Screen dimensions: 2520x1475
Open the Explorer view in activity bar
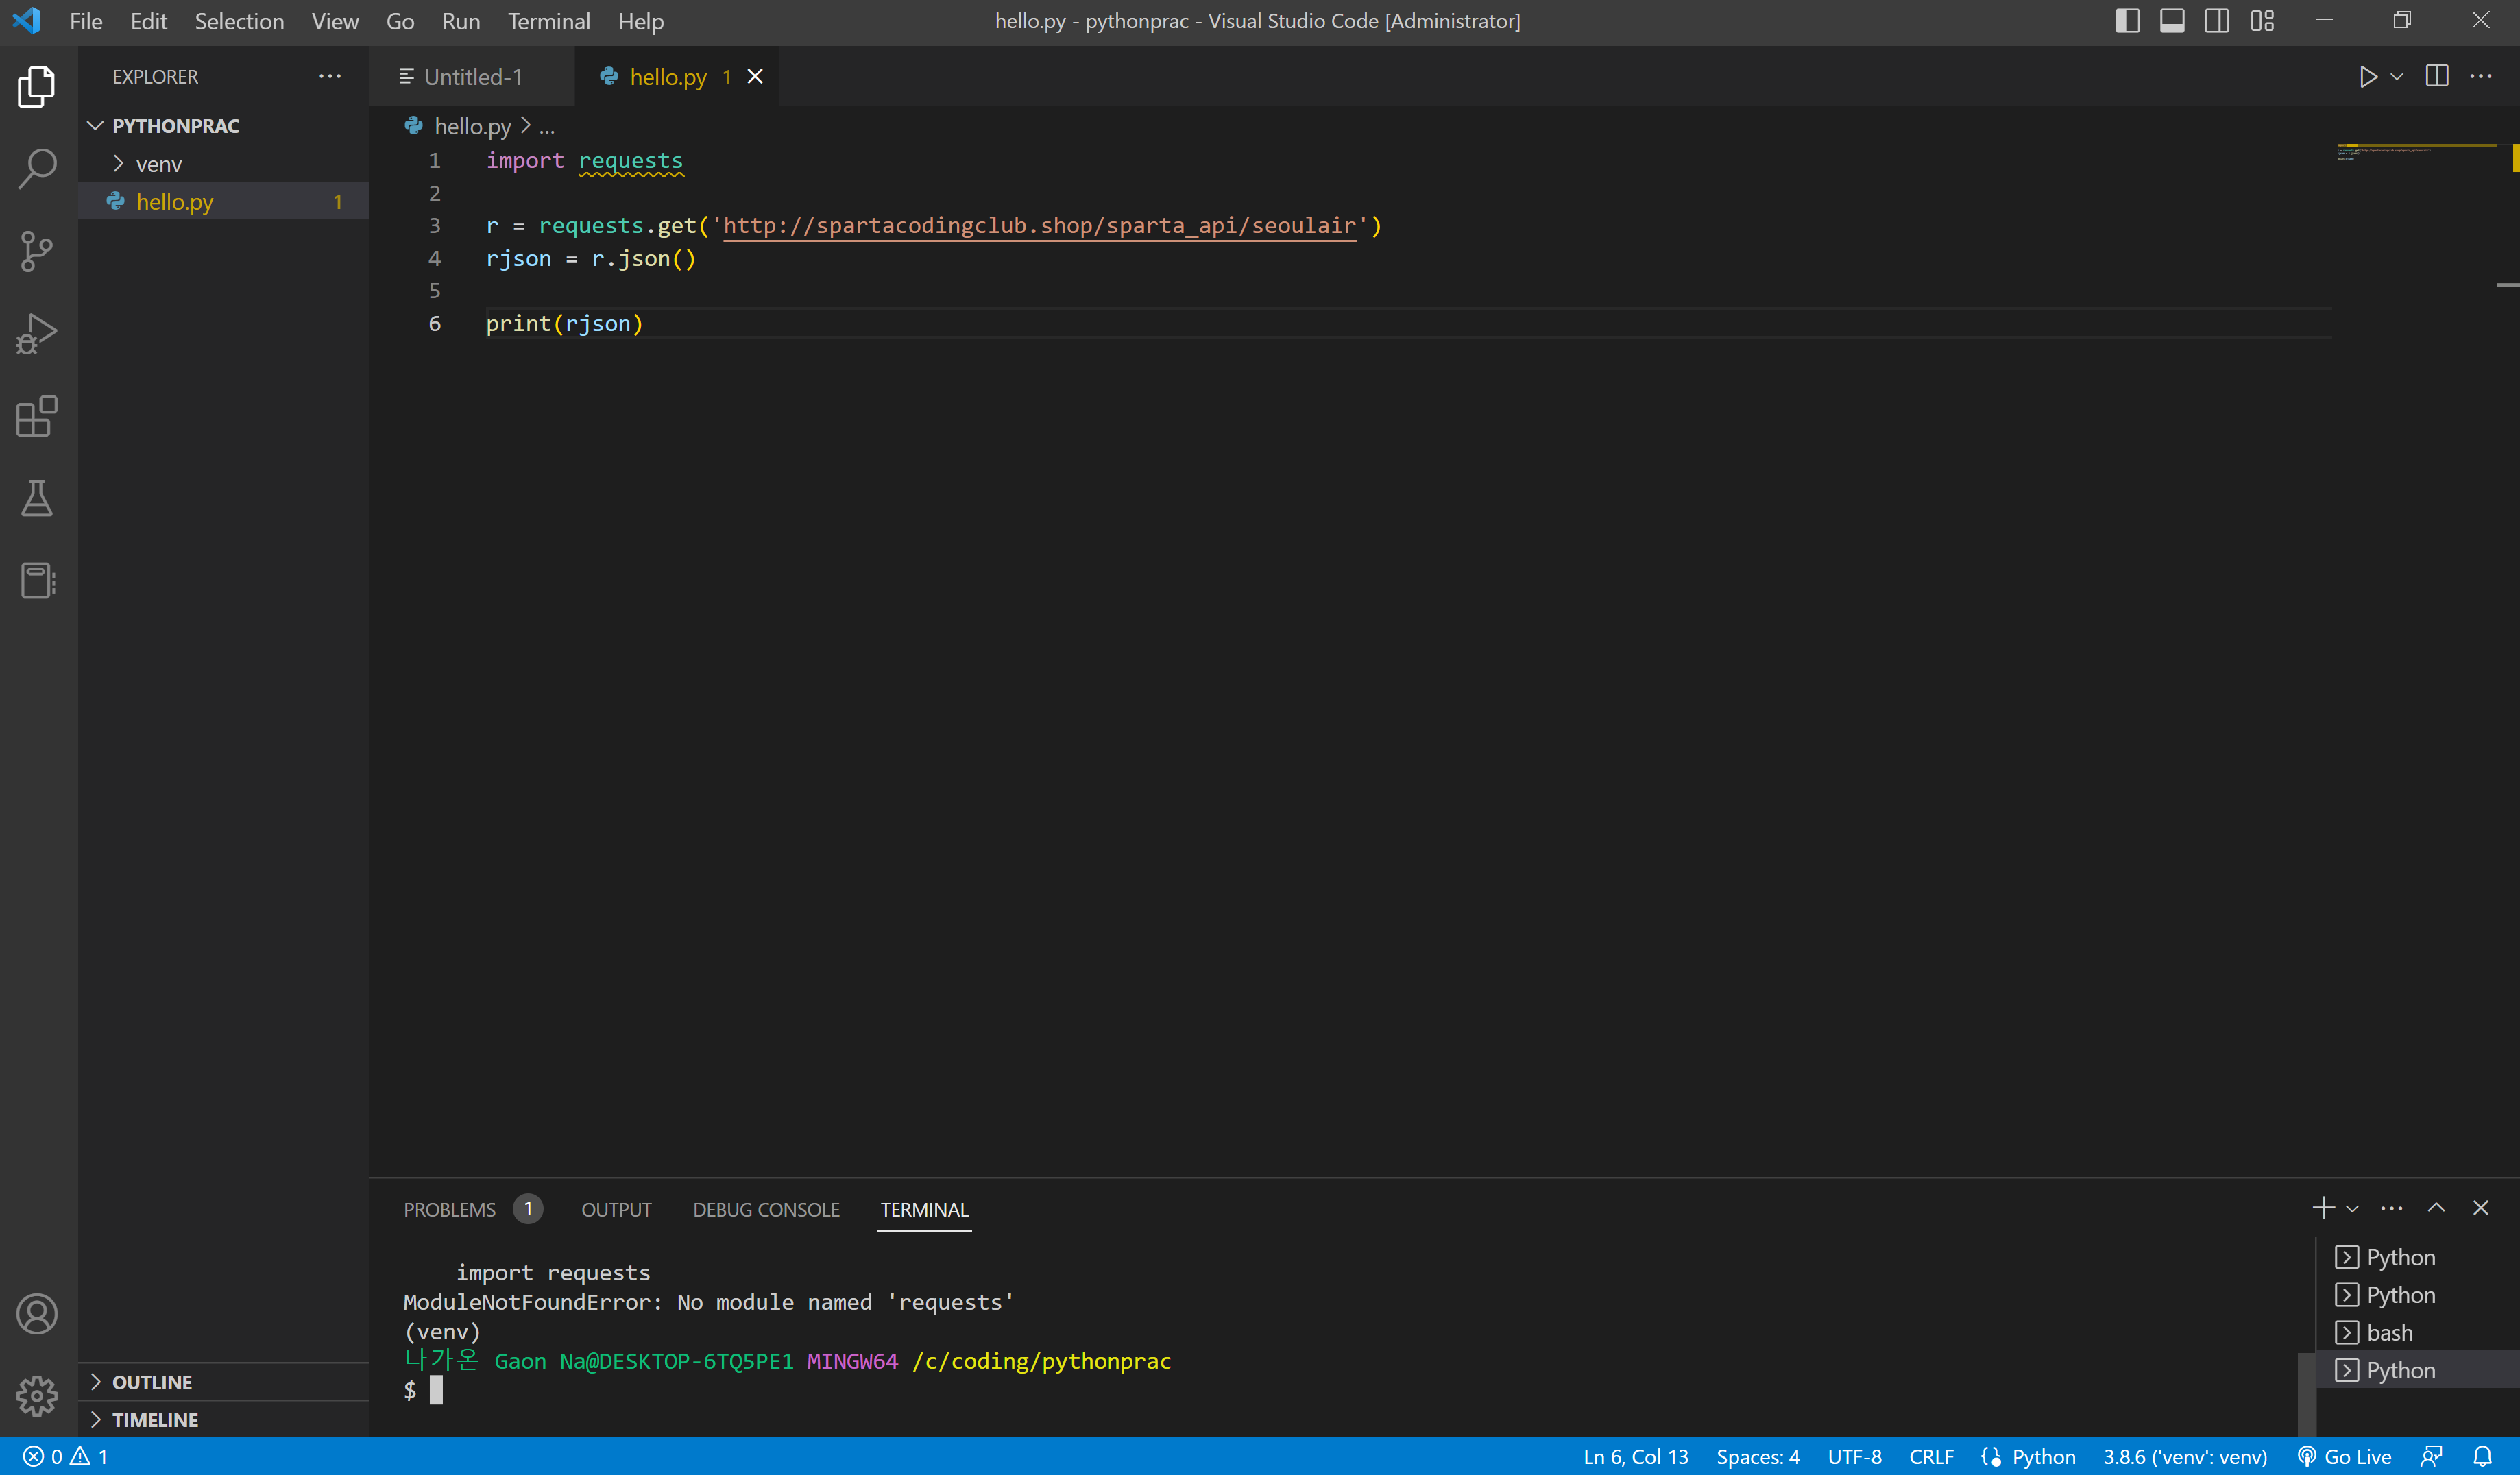37,87
